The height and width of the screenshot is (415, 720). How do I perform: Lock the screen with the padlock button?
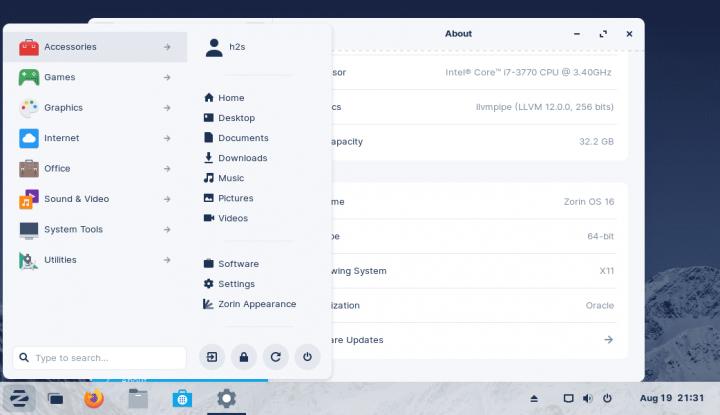tap(243, 356)
